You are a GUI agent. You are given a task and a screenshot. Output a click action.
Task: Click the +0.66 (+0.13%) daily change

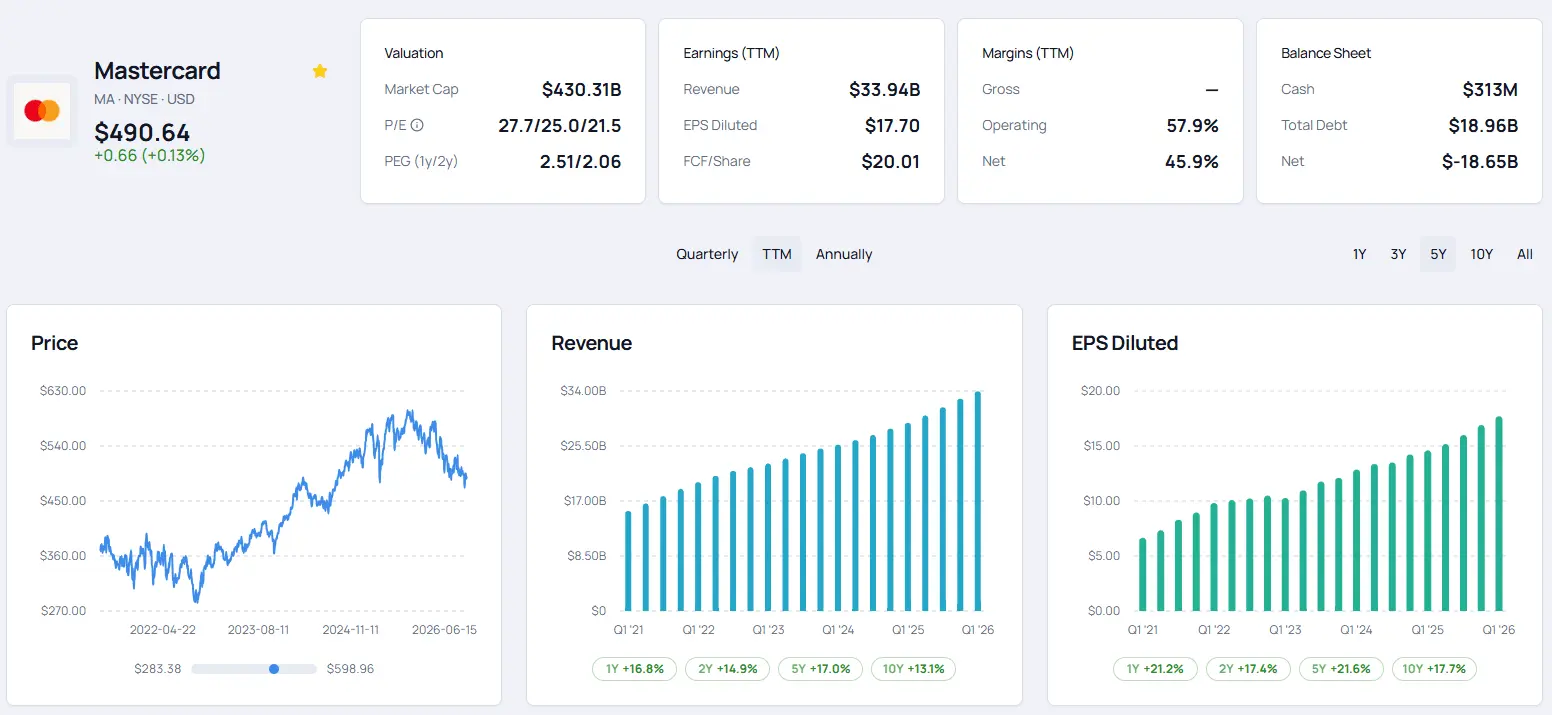pos(149,155)
